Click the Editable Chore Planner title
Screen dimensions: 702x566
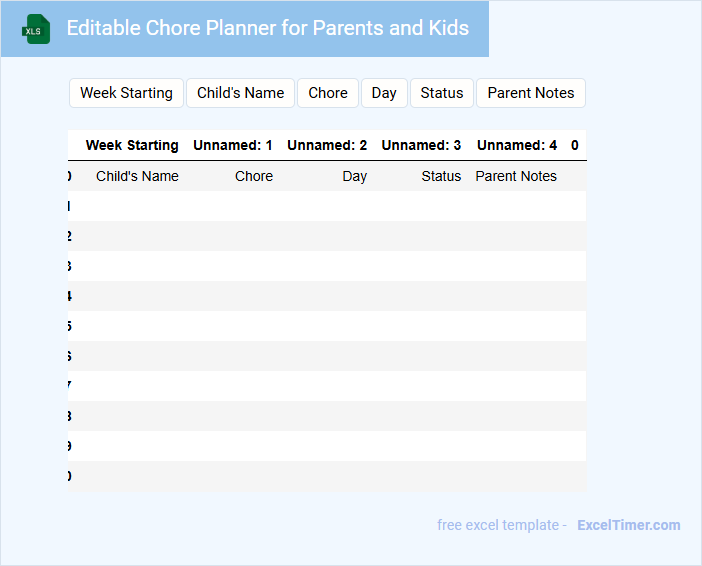tap(267, 28)
